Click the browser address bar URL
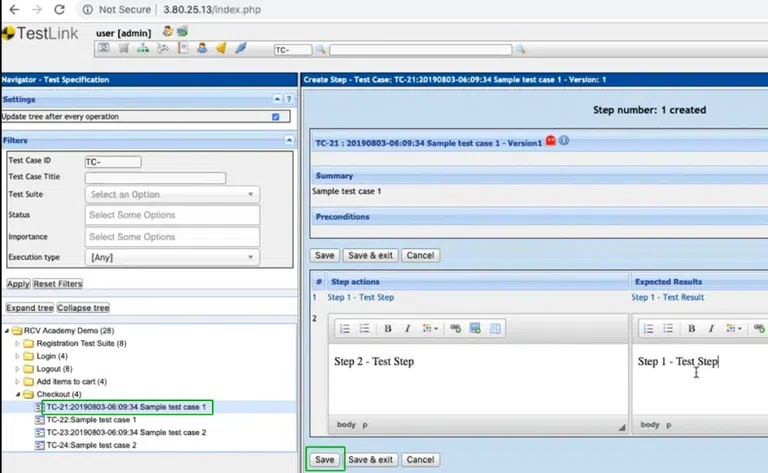Image resolution: width=768 pixels, height=473 pixels. pos(212,9)
